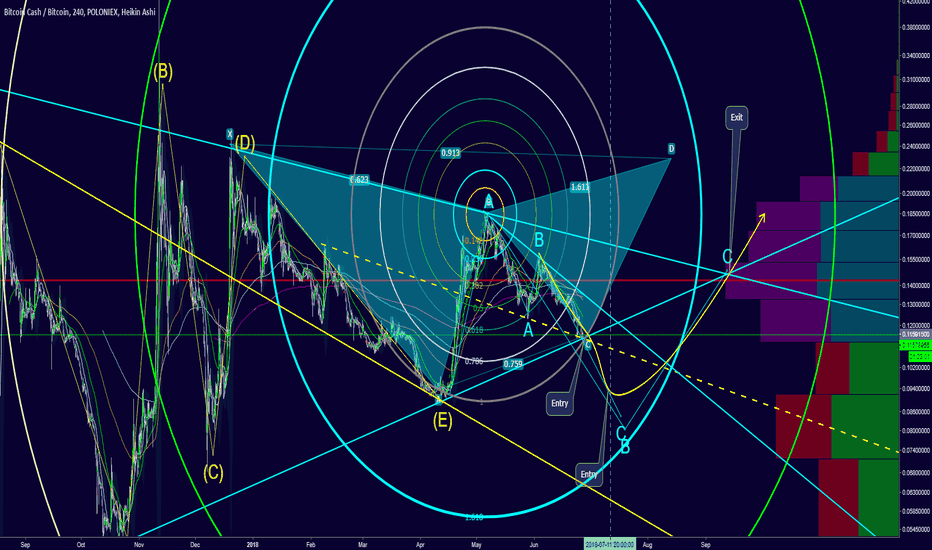The image size is (932, 550).
Task: Select the yellow (E) wave label
Action: (442, 421)
